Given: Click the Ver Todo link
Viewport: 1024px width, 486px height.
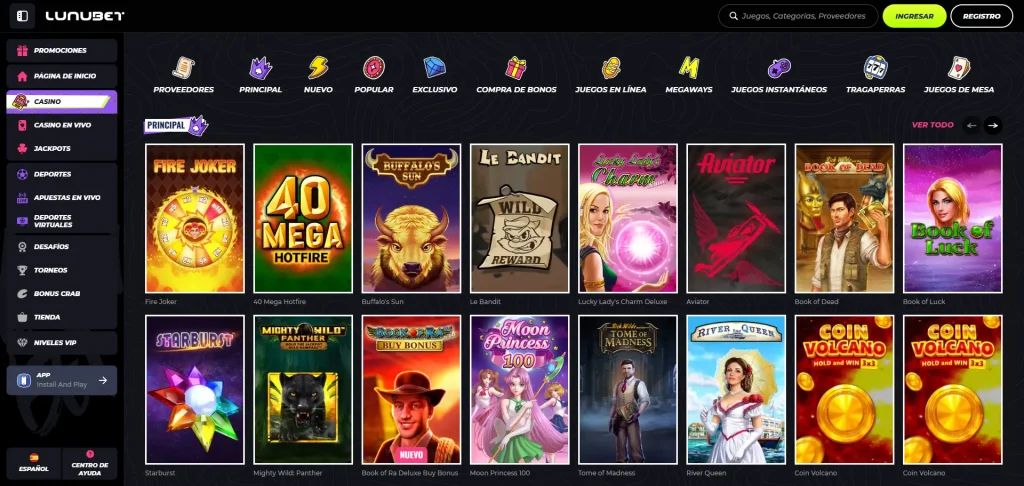Looking at the screenshot, I should pyautogui.click(x=932, y=125).
